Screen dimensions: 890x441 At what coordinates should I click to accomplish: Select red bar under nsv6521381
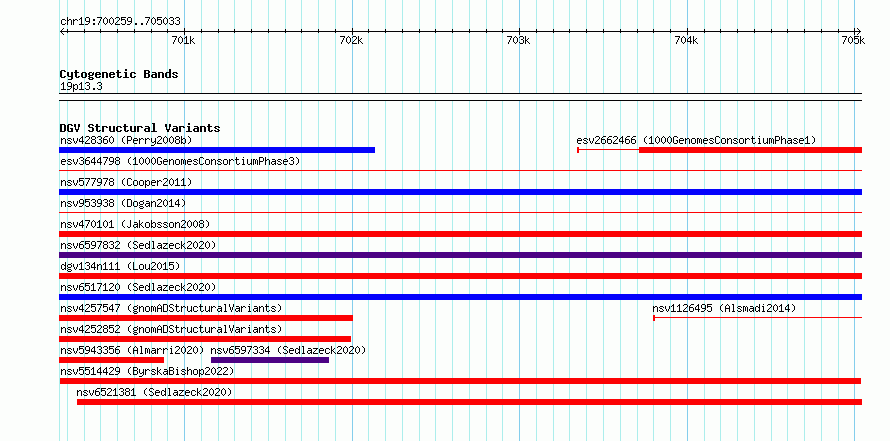(x=469, y=402)
